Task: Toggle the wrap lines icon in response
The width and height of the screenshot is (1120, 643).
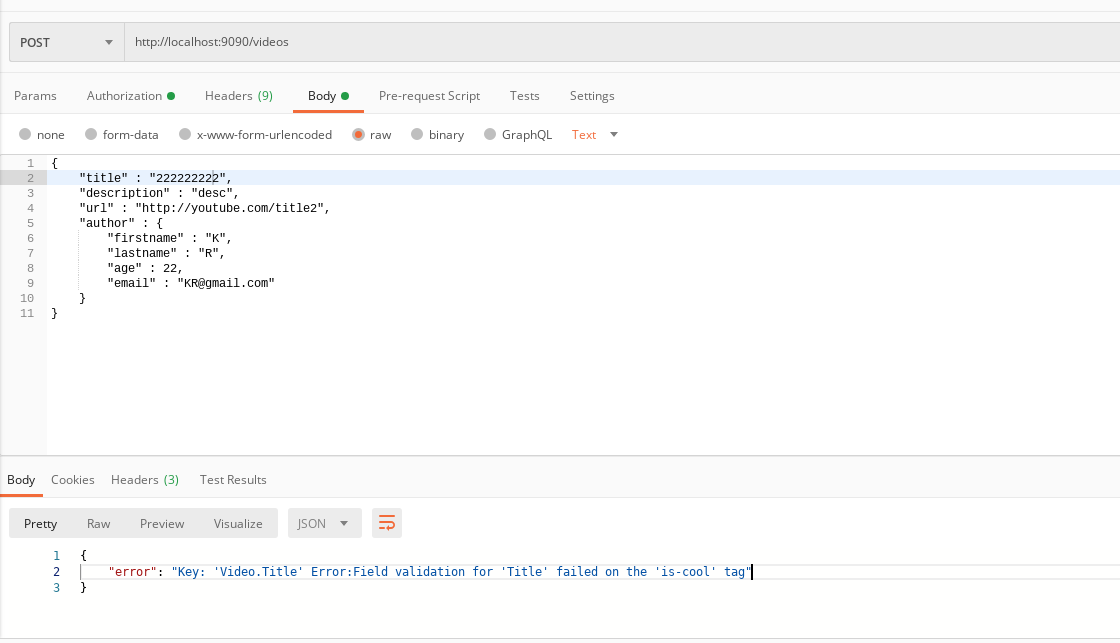Action: point(387,523)
